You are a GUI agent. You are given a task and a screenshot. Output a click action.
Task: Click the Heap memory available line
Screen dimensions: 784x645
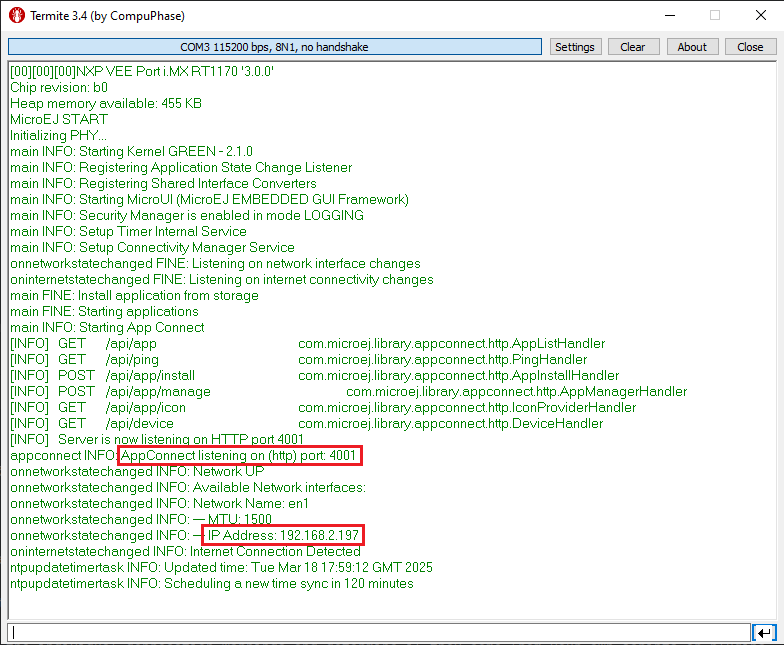click(106, 103)
